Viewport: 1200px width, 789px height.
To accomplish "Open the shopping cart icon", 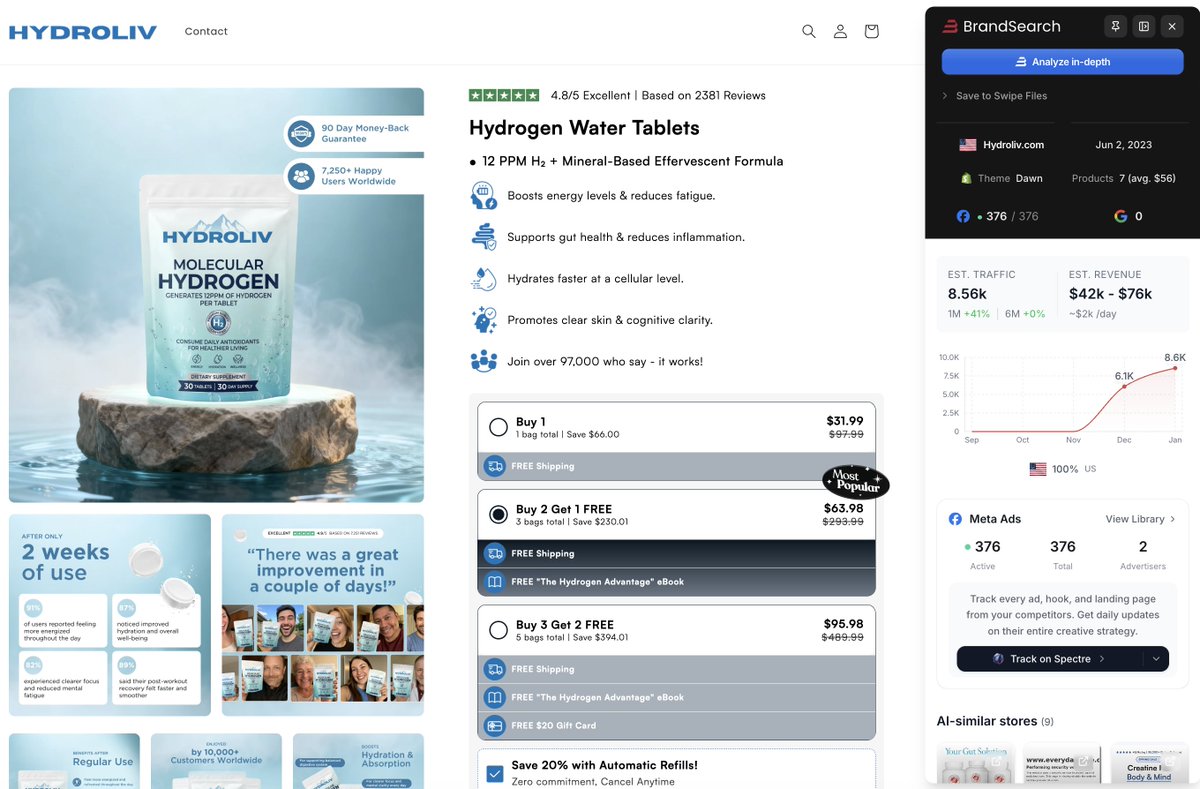I will pos(871,31).
